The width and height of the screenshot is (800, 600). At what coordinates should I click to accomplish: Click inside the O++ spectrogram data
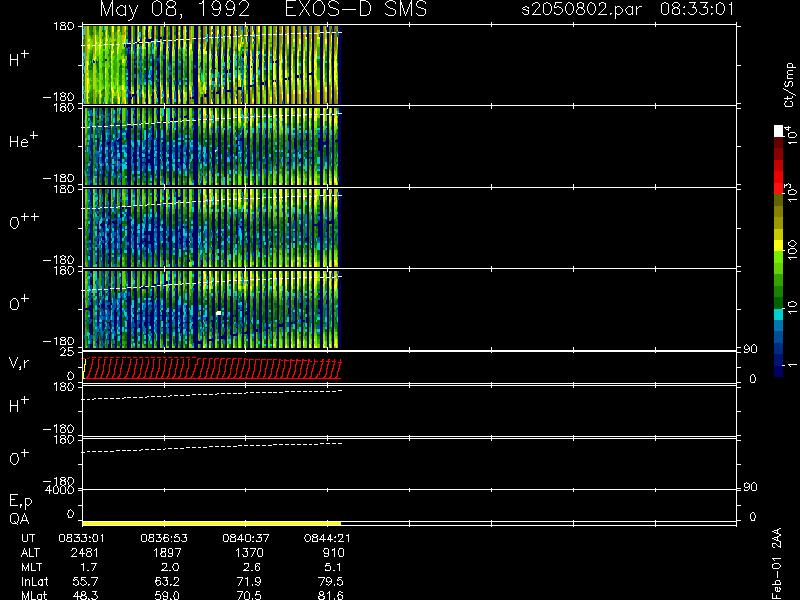tap(211, 228)
